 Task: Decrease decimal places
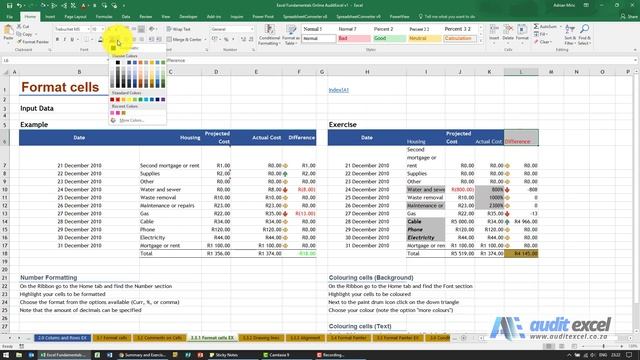pos(251,40)
